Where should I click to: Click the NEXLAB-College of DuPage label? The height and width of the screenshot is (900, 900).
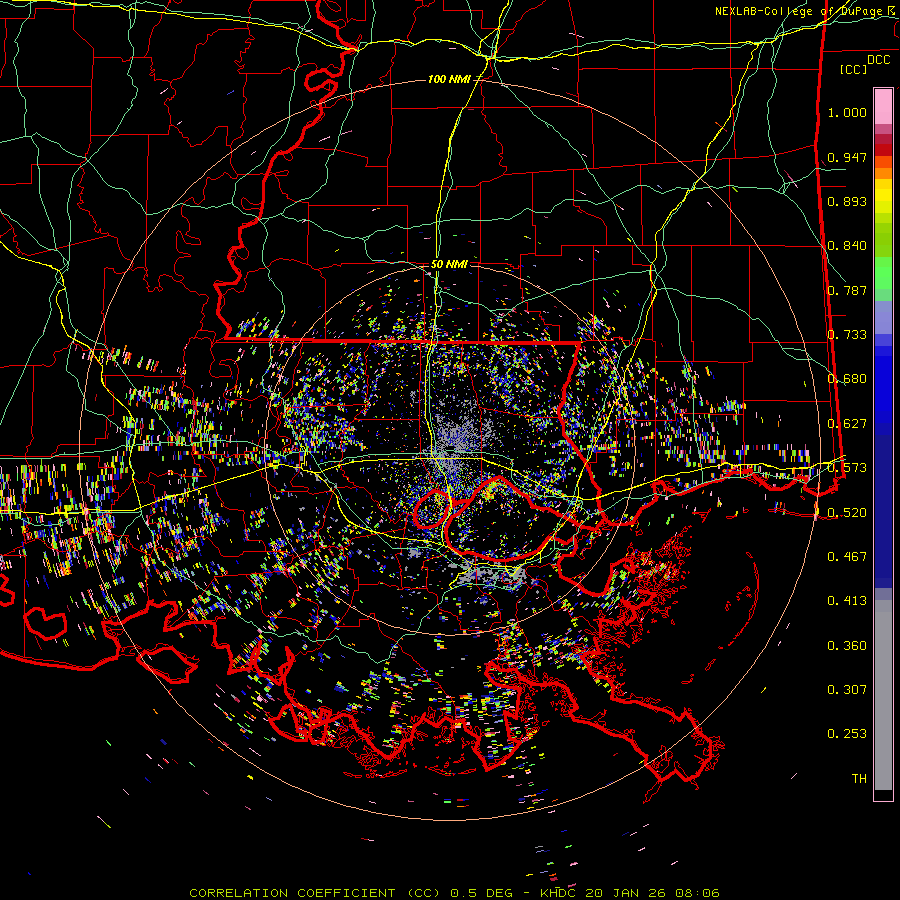pyautogui.click(x=798, y=11)
